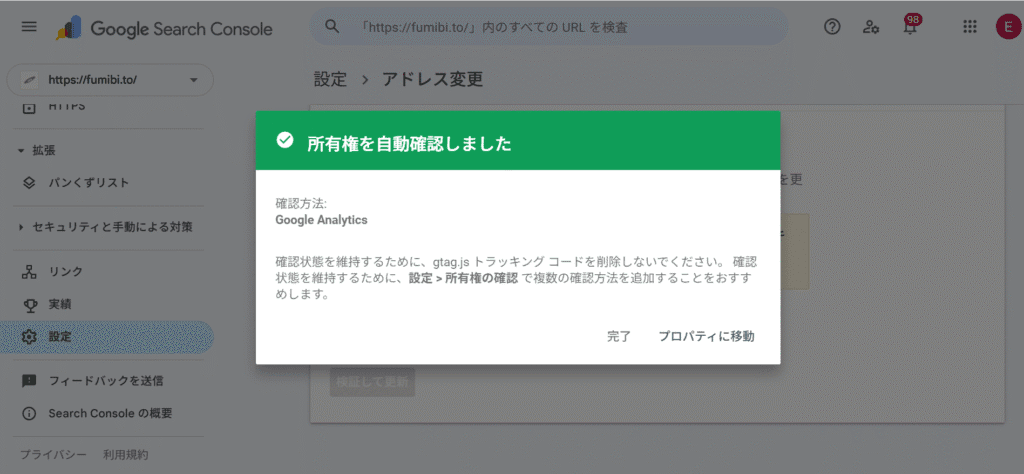Open the Google apps grid

[x=970, y=27]
